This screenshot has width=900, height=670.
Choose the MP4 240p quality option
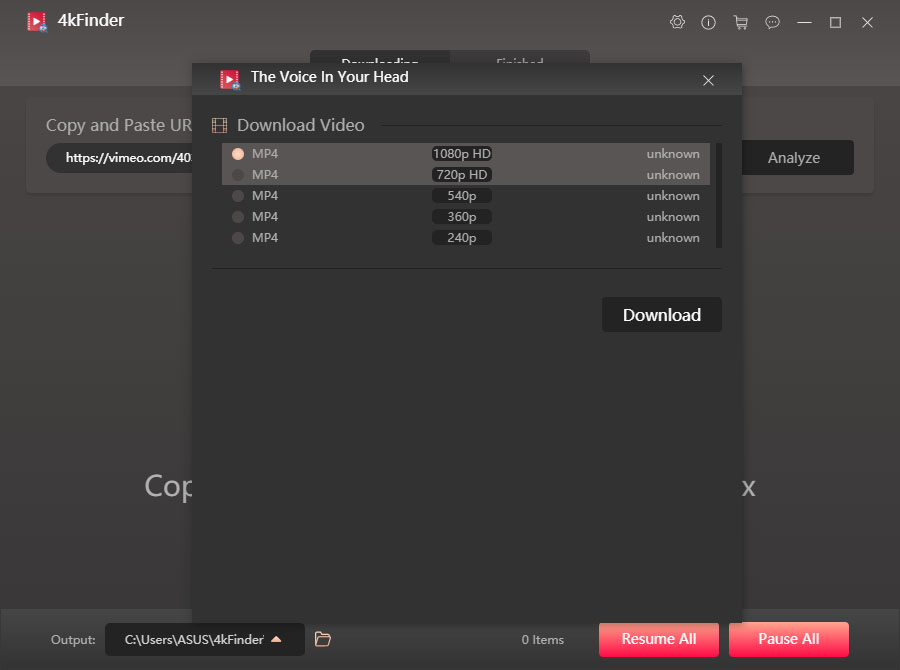[237, 237]
